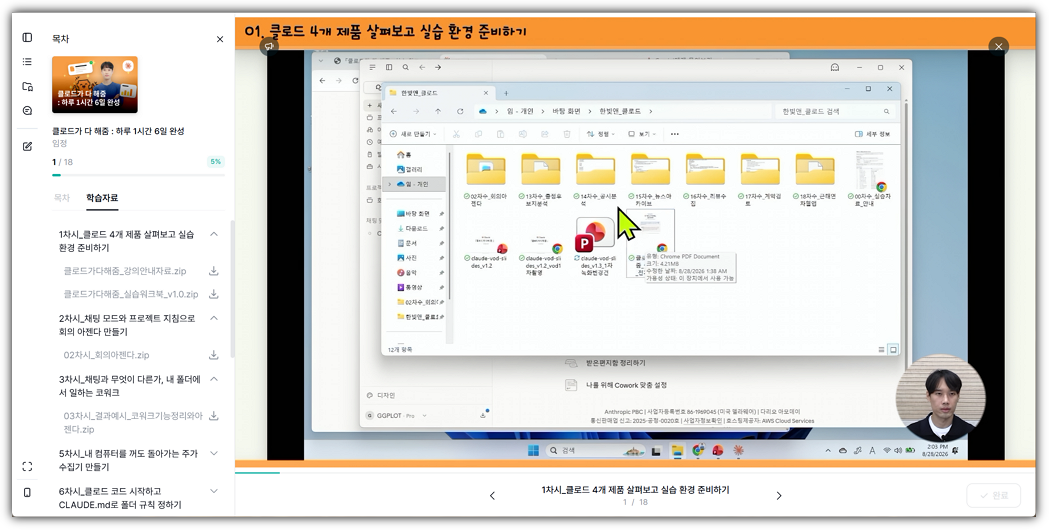This screenshot has width=1049, height=530.
Task: Click the mobile device icon at left rail bottom
Action: (x=27, y=493)
